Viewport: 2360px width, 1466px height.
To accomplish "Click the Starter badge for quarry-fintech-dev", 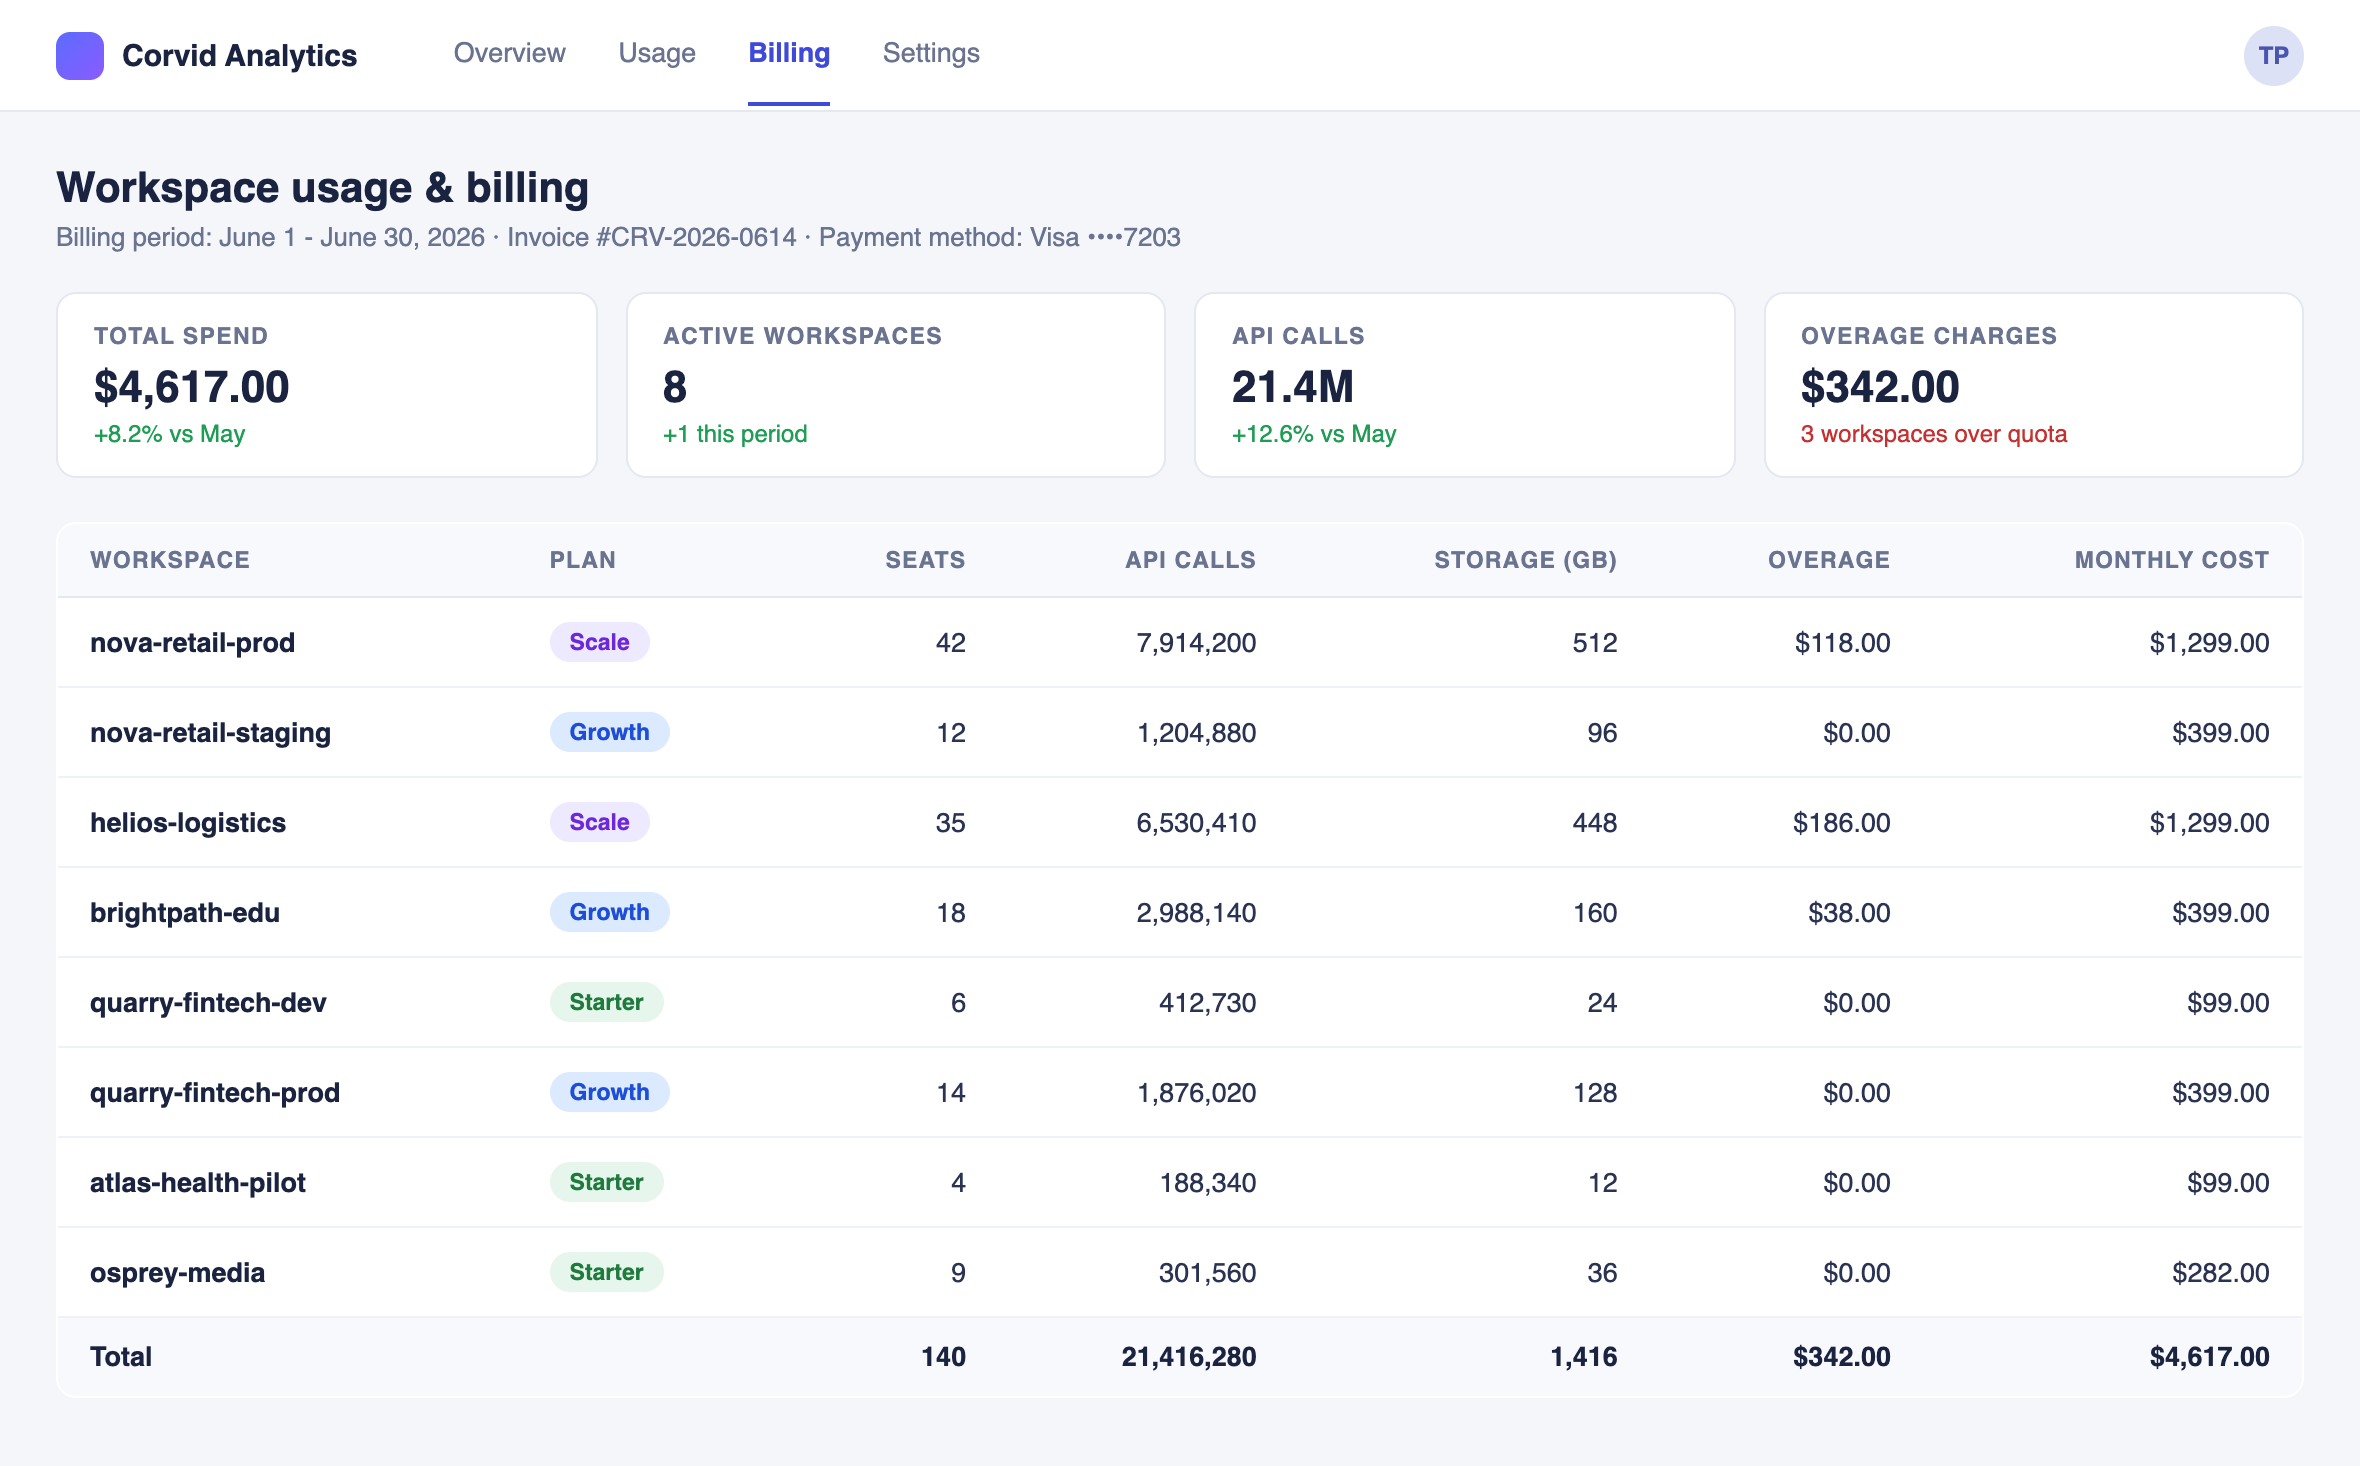I will 606,1002.
